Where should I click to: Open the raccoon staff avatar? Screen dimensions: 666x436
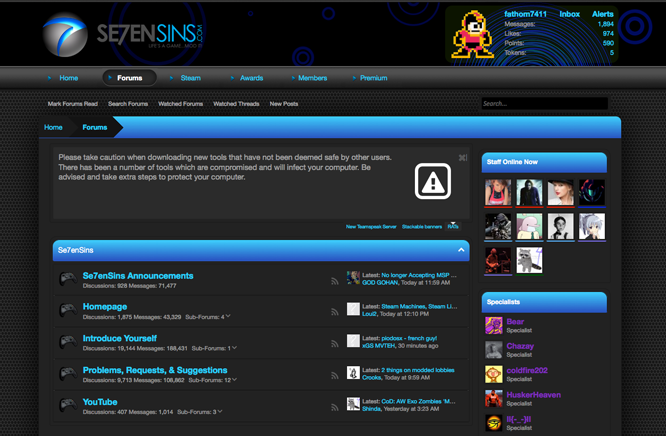point(529,260)
